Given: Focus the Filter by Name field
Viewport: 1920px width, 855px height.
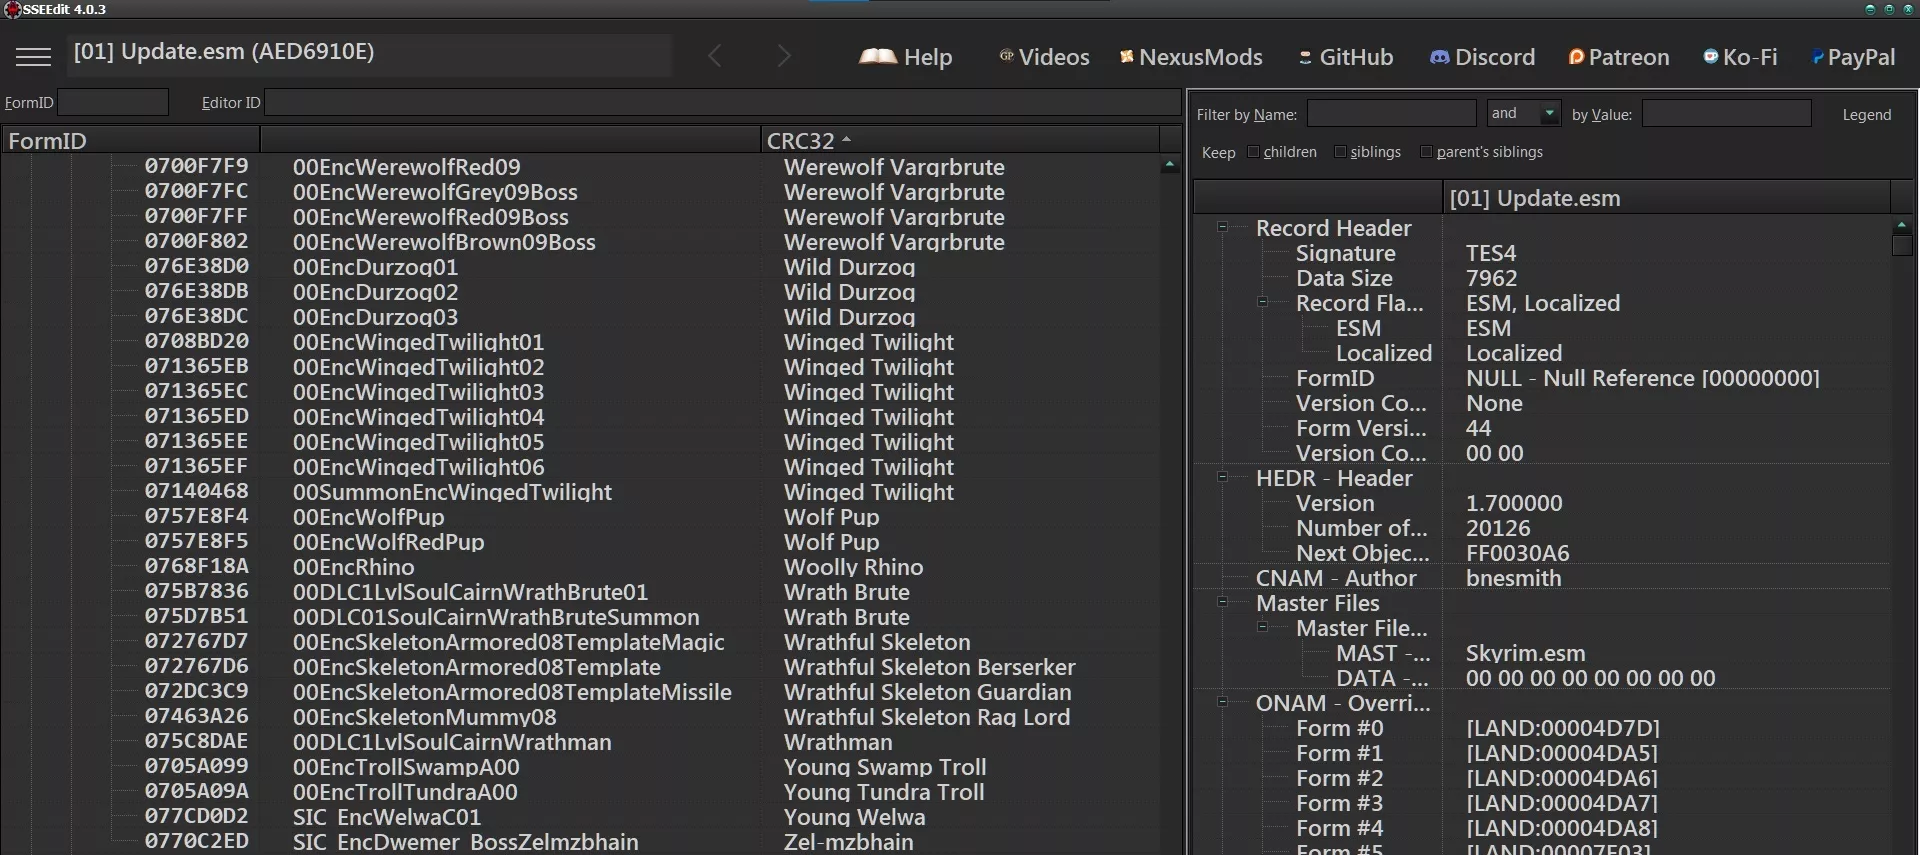Looking at the screenshot, I should (1391, 113).
